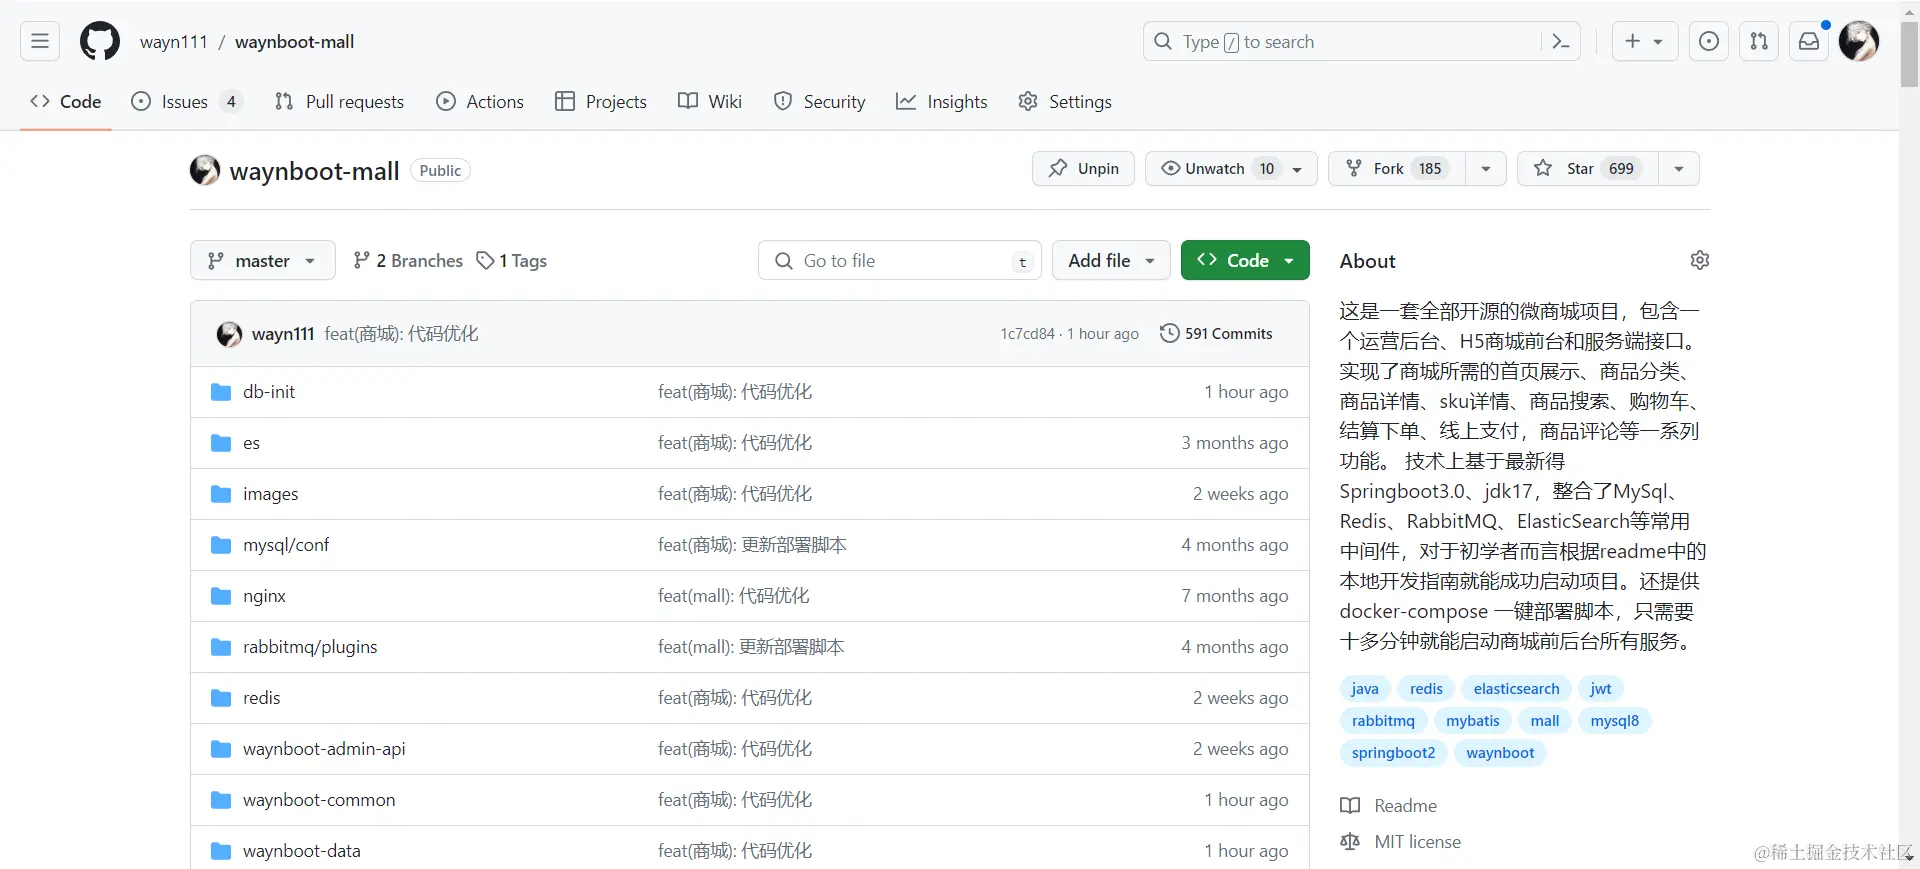Open the 2 Branches link
Viewport: 1920px width, 869px height.
(x=408, y=260)
